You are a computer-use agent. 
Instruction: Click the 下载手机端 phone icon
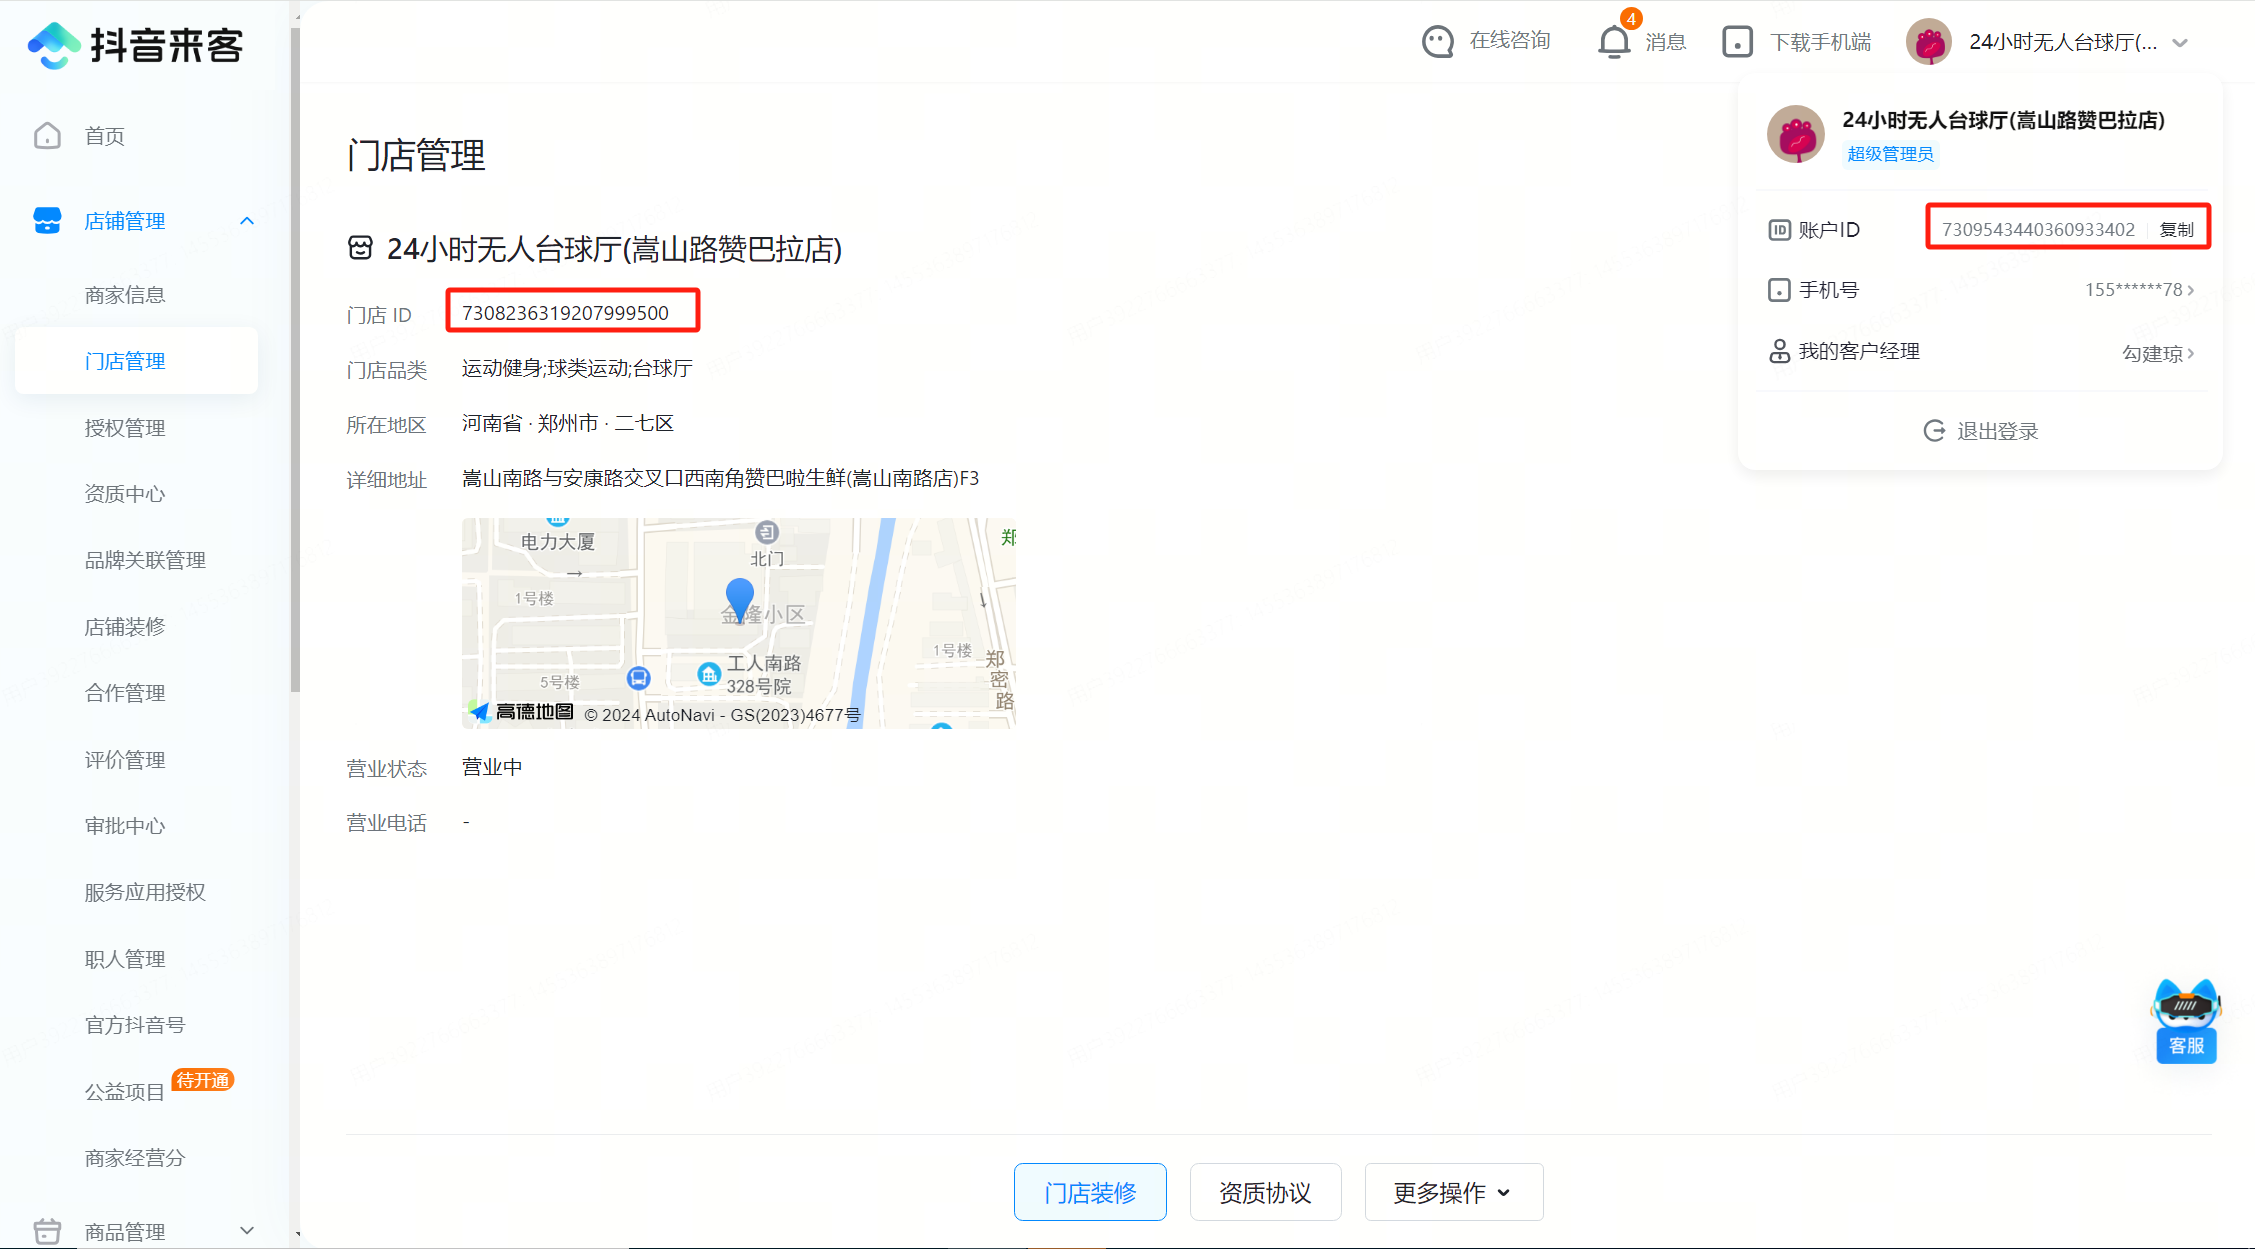[x=1737, y=42]
